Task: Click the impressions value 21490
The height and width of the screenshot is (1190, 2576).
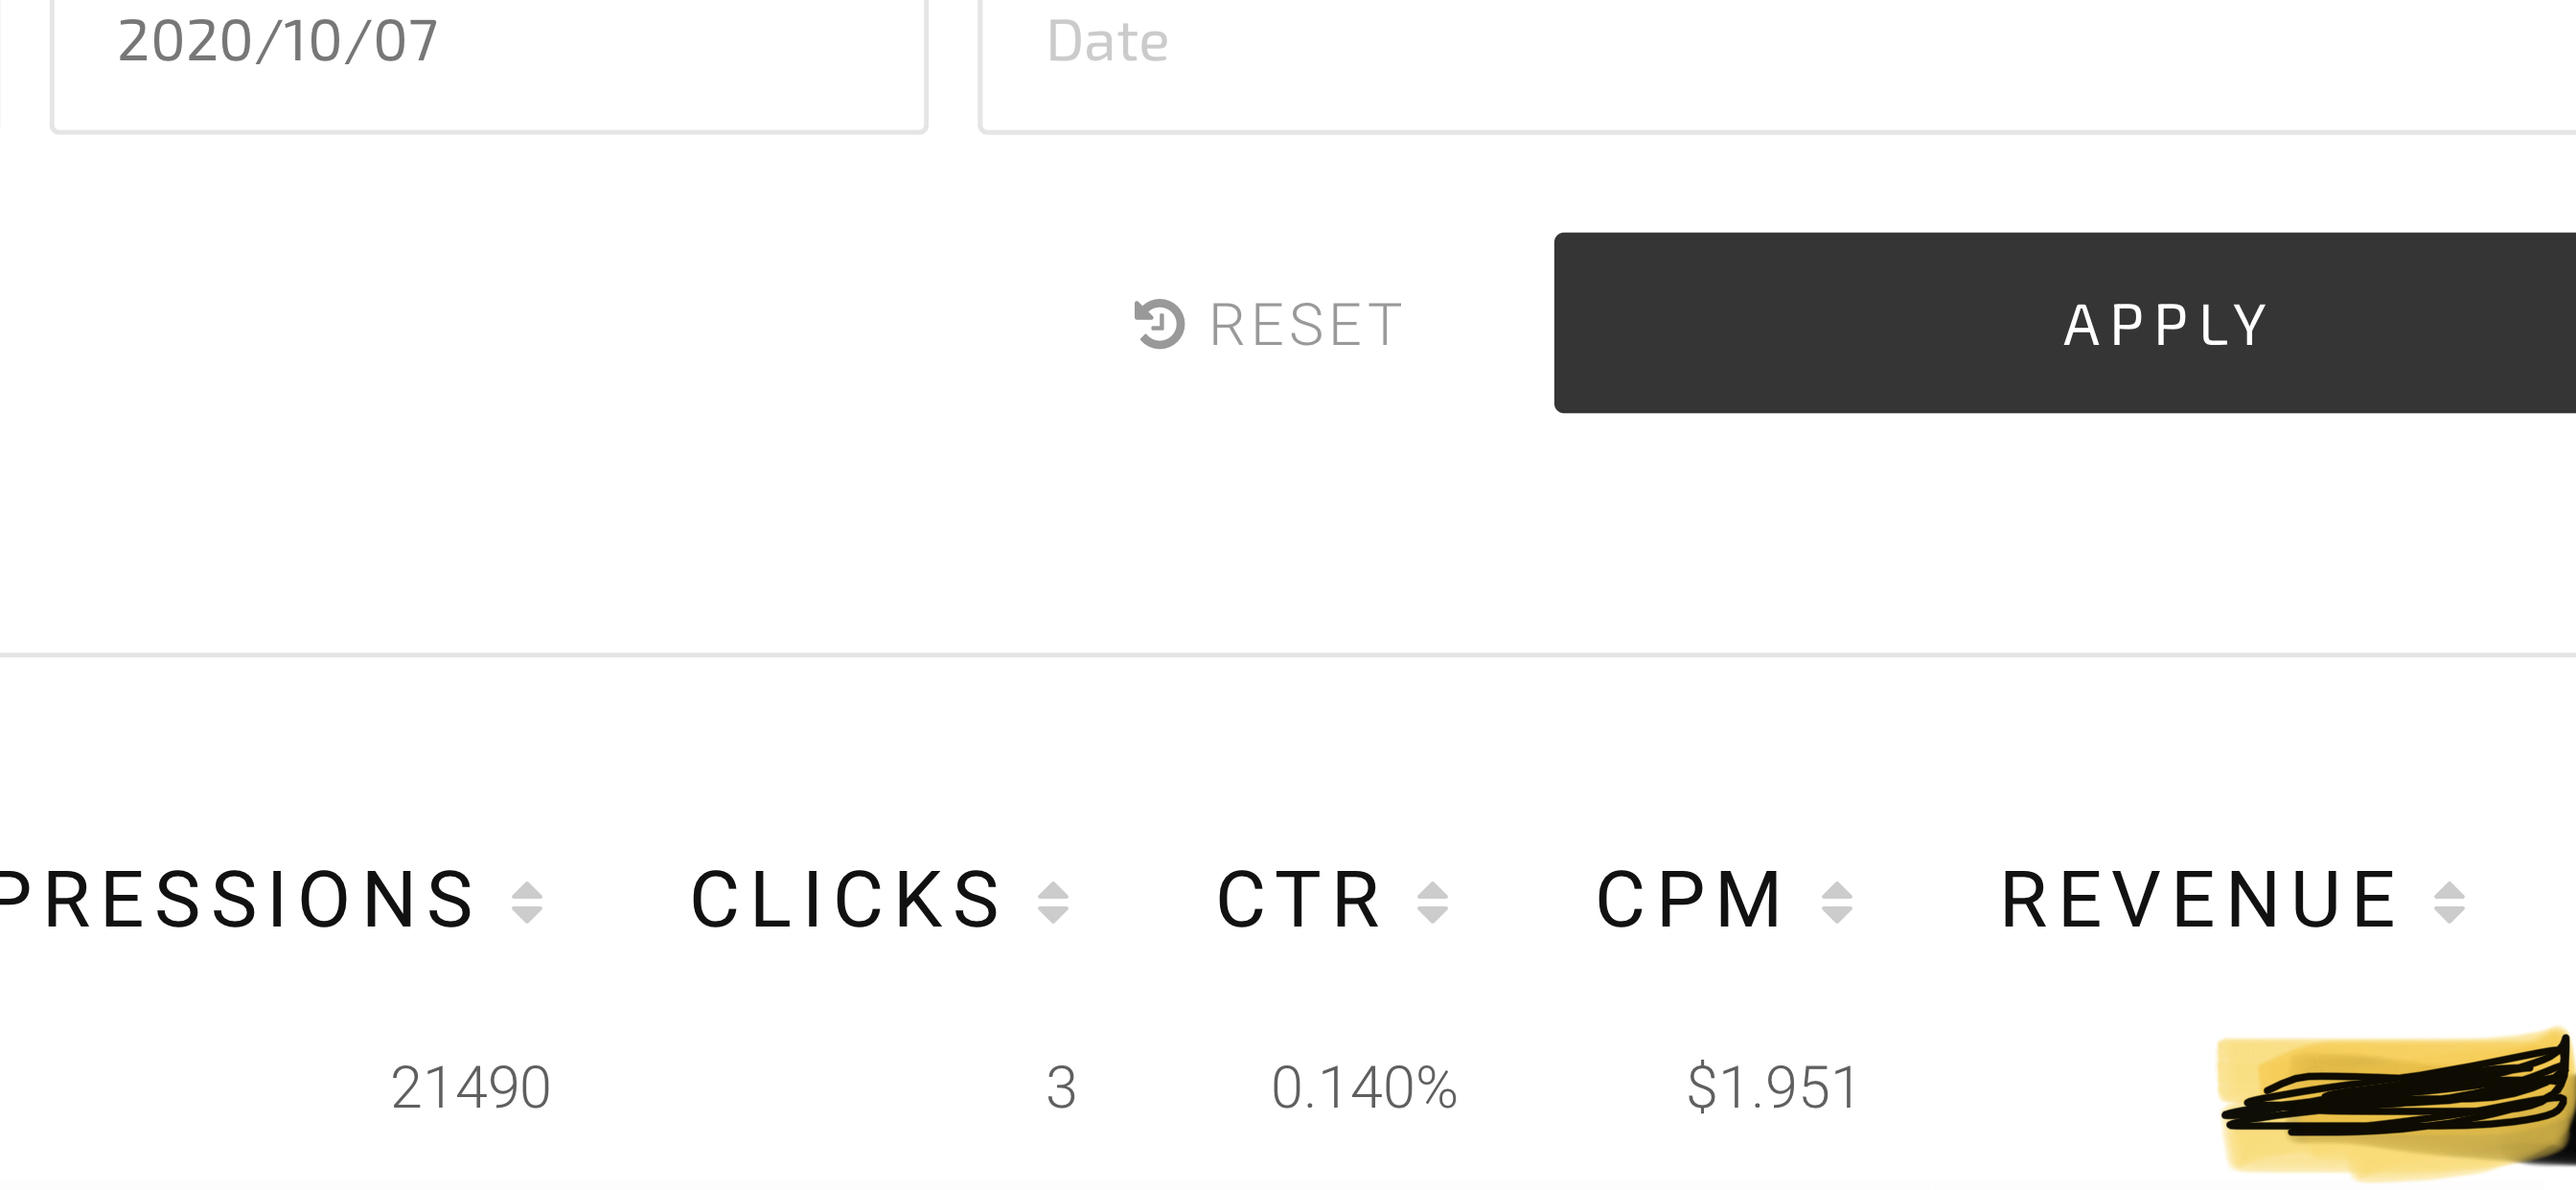Action: [x=470, y=1088]
